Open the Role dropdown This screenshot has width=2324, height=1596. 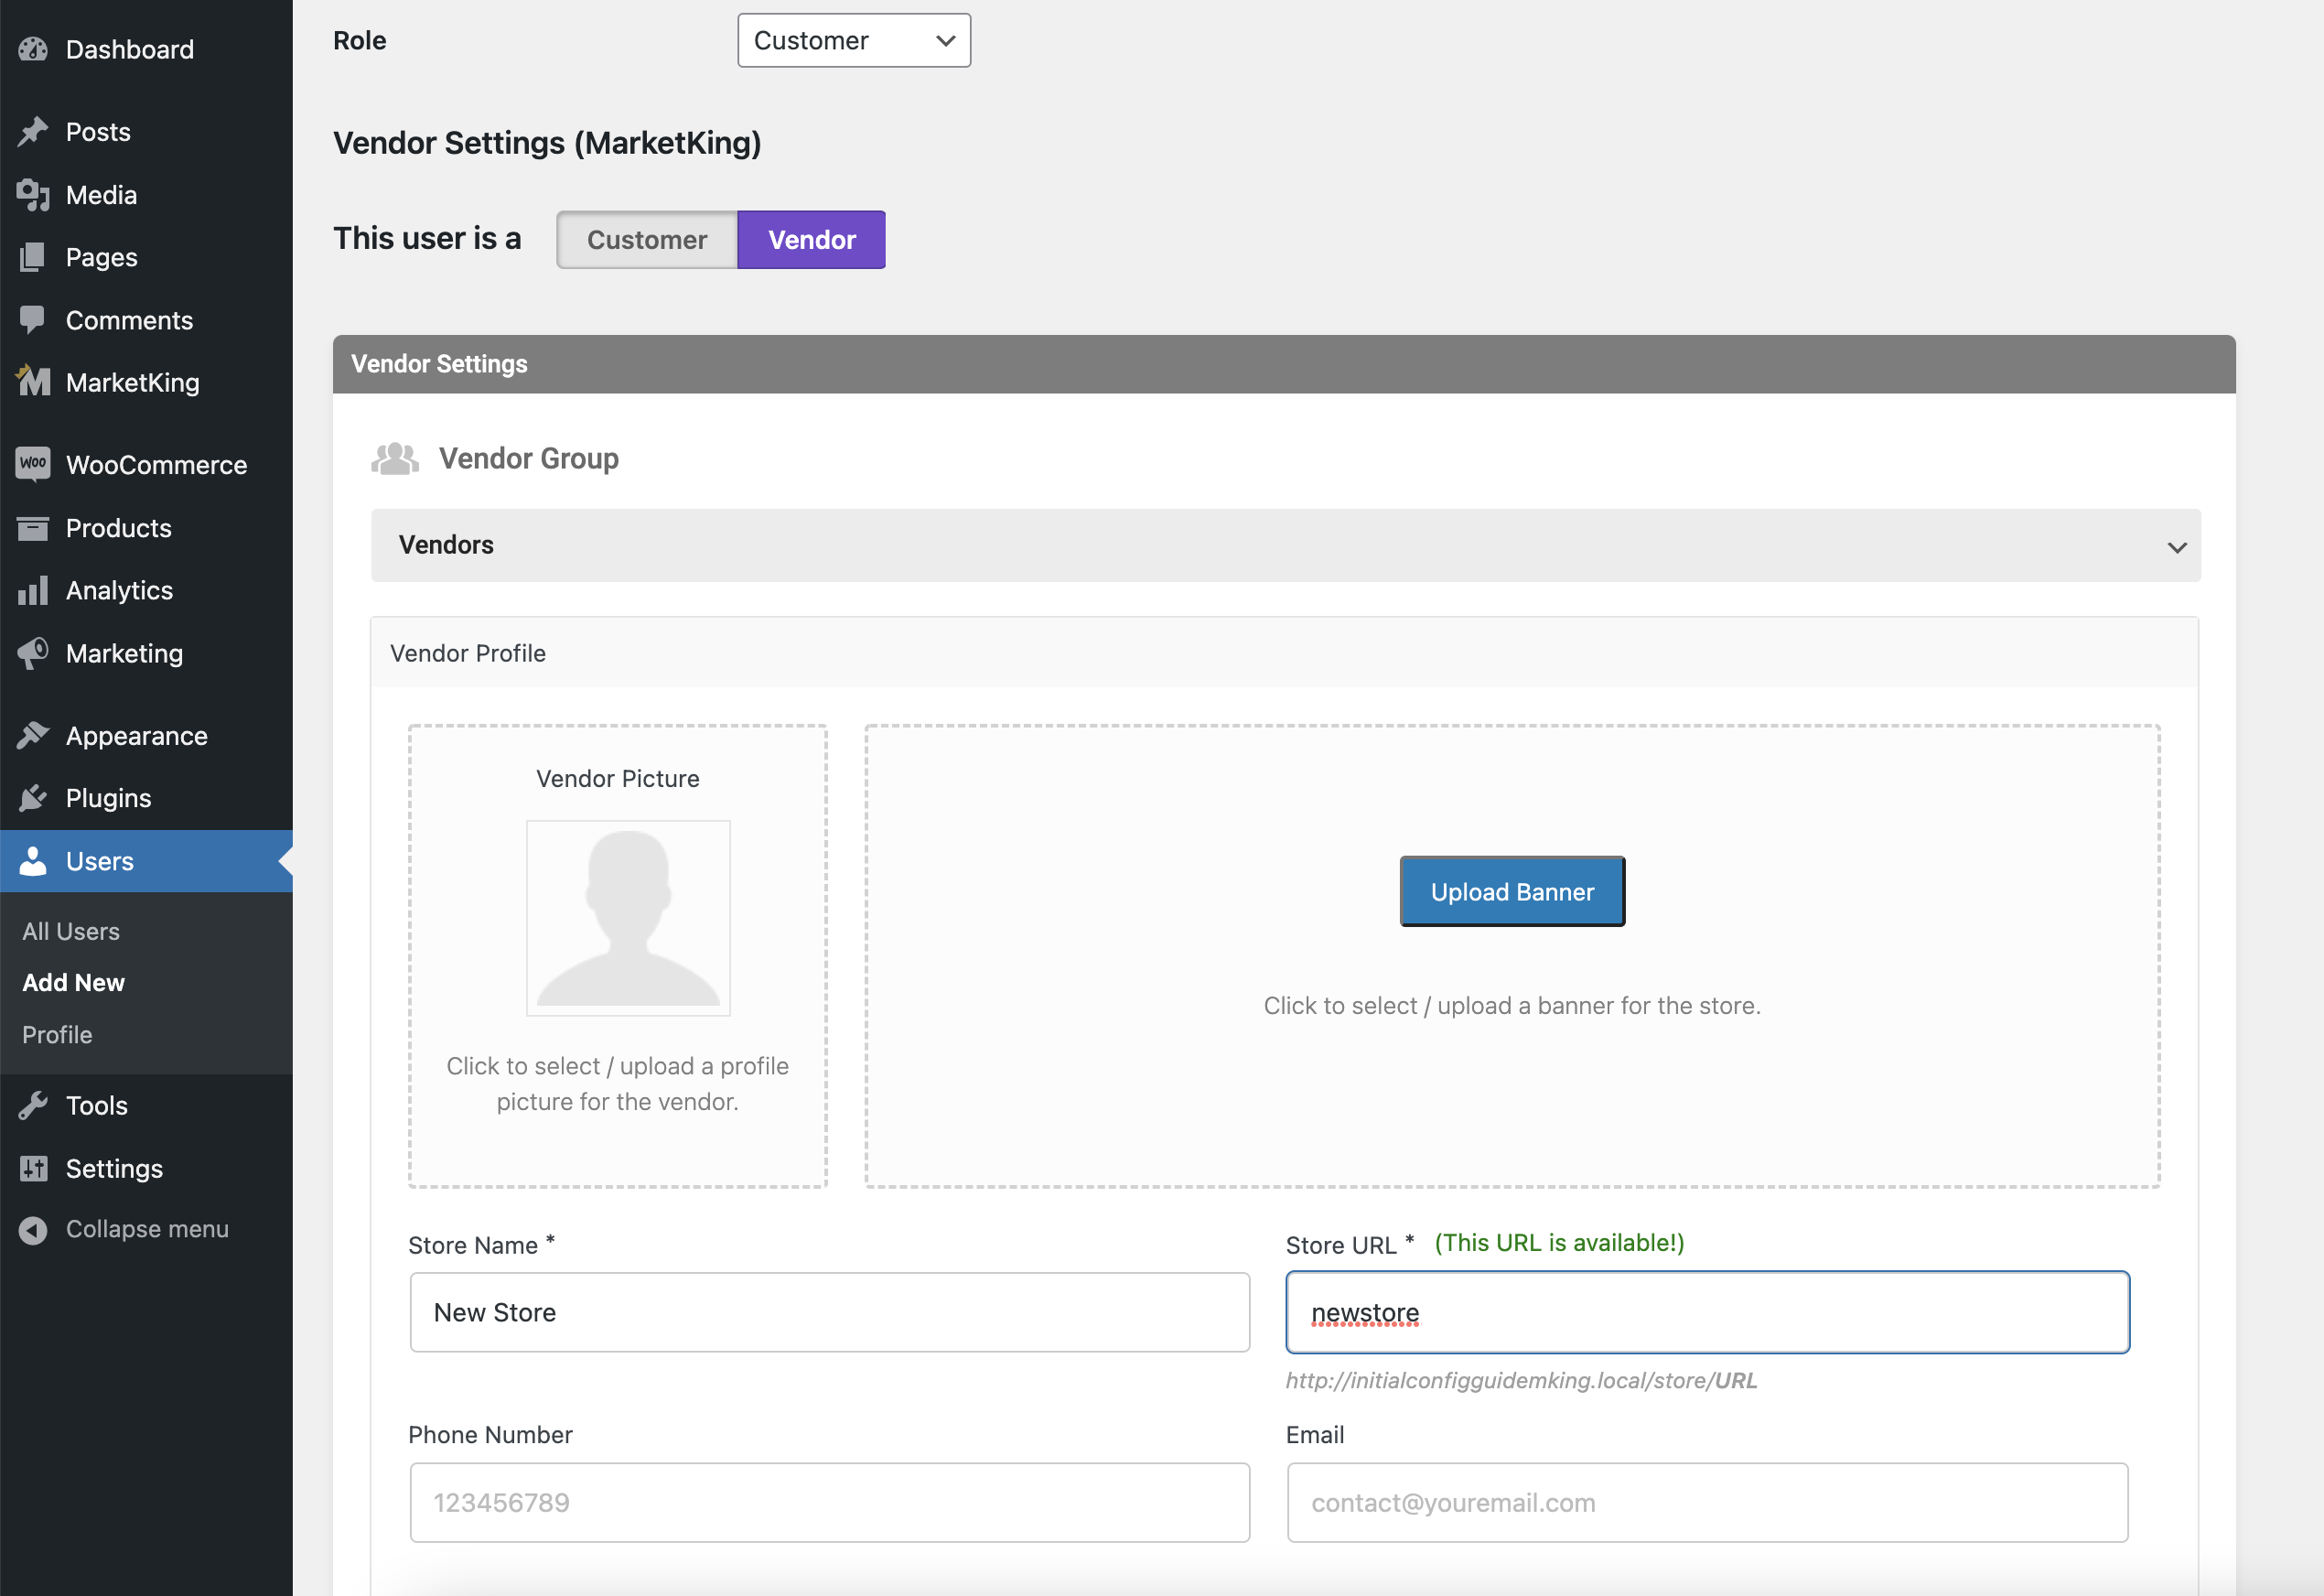point(853,41)
